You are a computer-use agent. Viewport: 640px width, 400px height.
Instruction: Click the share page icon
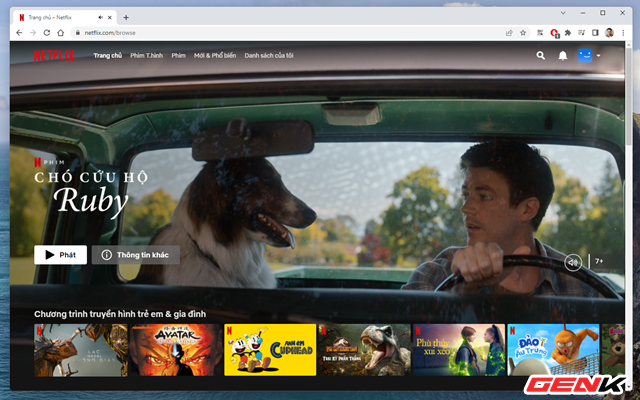click(x=509, y=33)
